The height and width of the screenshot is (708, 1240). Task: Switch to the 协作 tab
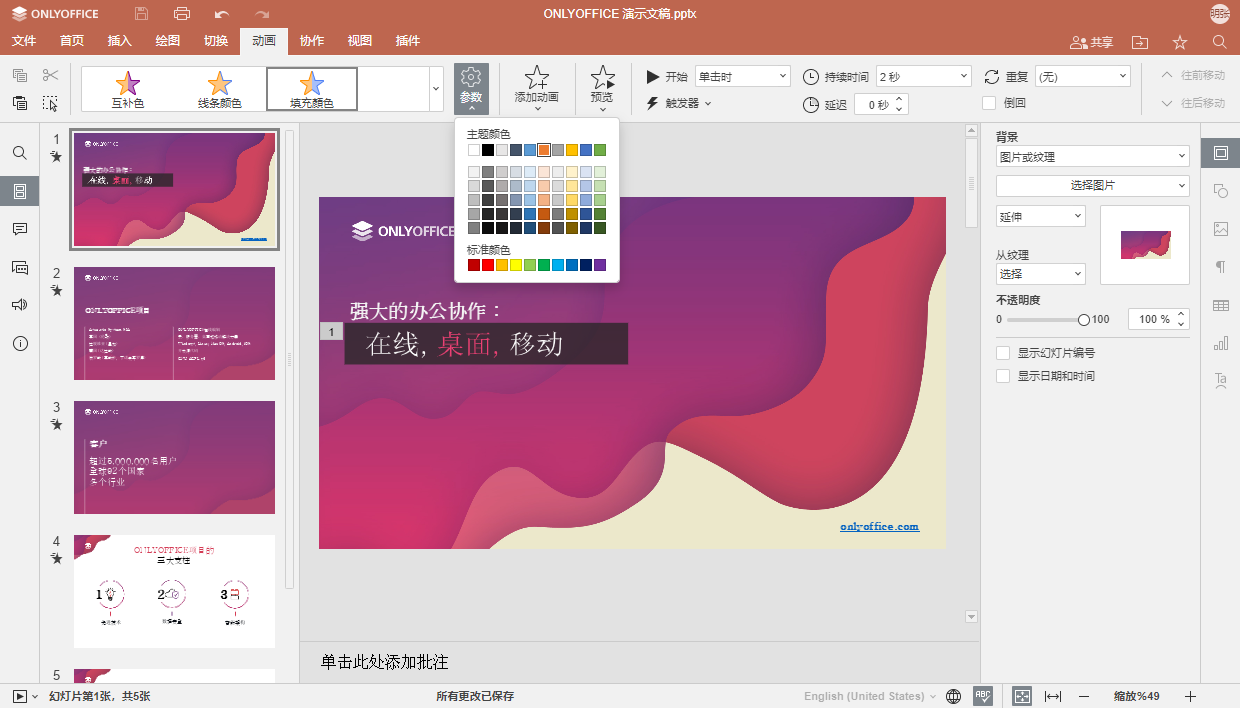(312, 41)
